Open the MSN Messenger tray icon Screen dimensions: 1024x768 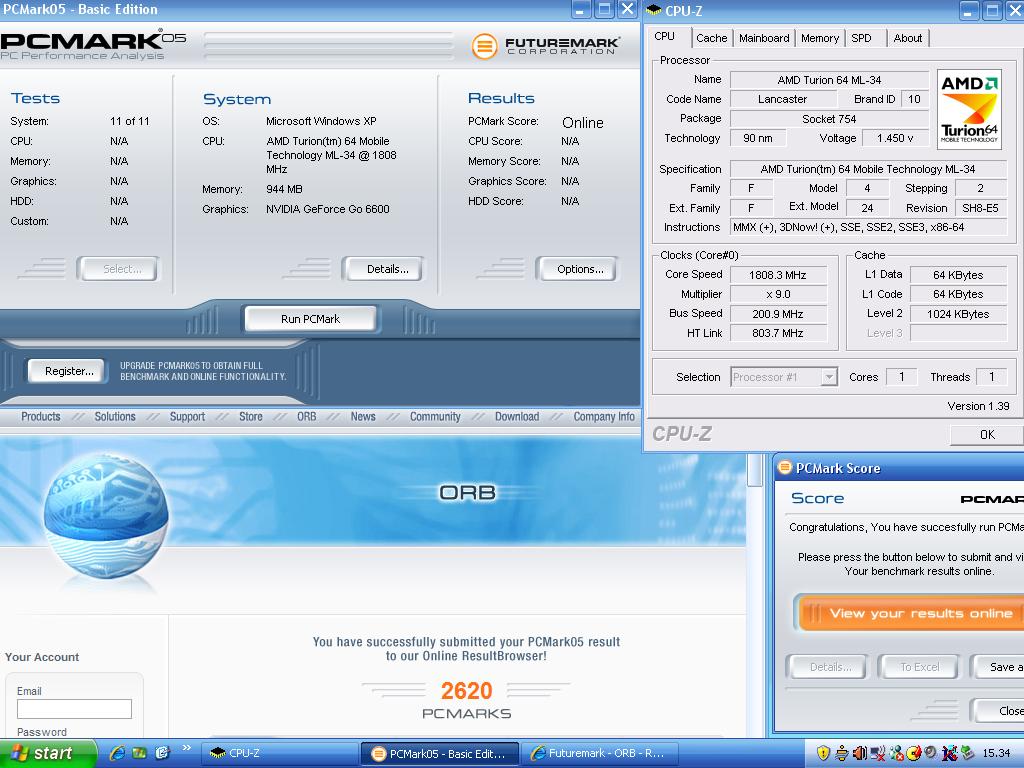tap(897, 753)
